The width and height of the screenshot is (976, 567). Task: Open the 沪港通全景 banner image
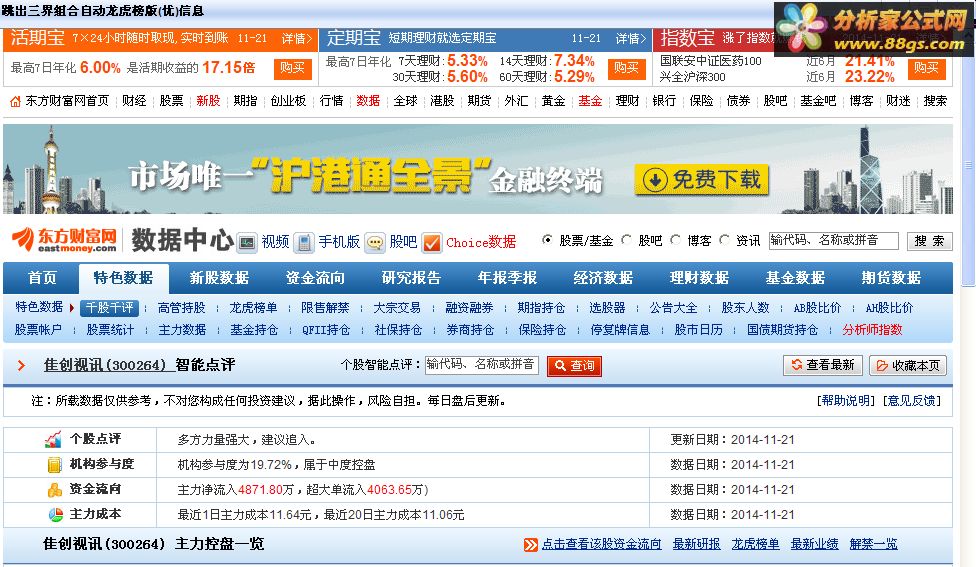[477, 169]
